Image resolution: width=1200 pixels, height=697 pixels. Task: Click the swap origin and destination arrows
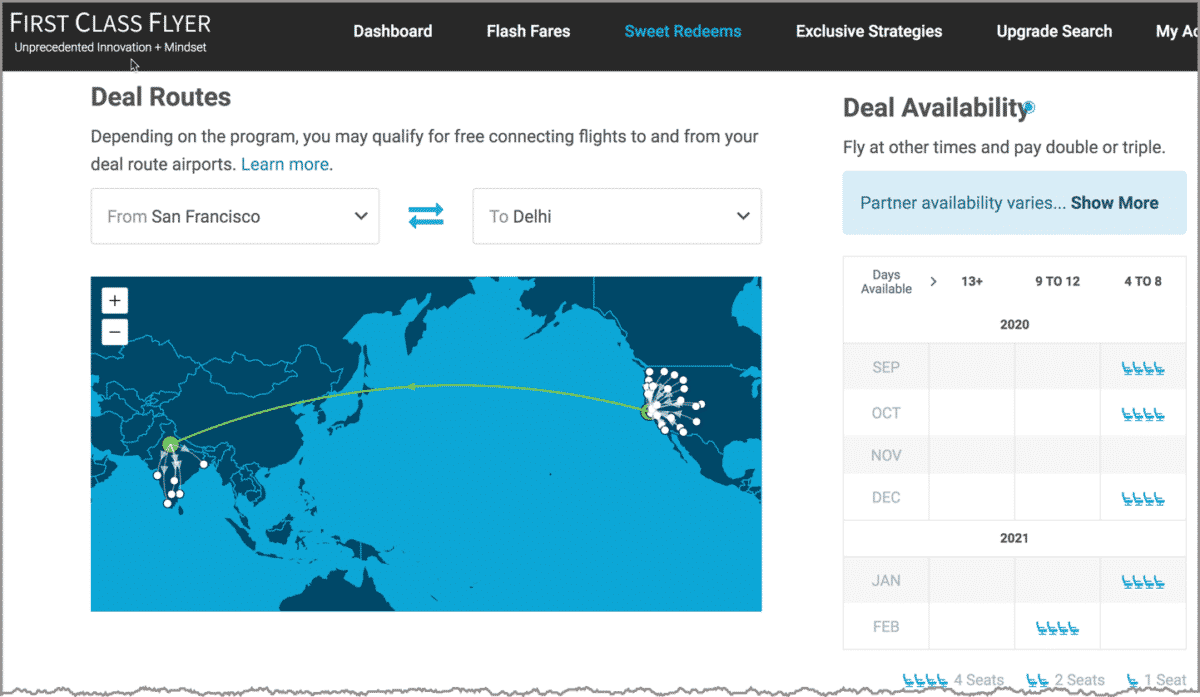coord(426,216)
